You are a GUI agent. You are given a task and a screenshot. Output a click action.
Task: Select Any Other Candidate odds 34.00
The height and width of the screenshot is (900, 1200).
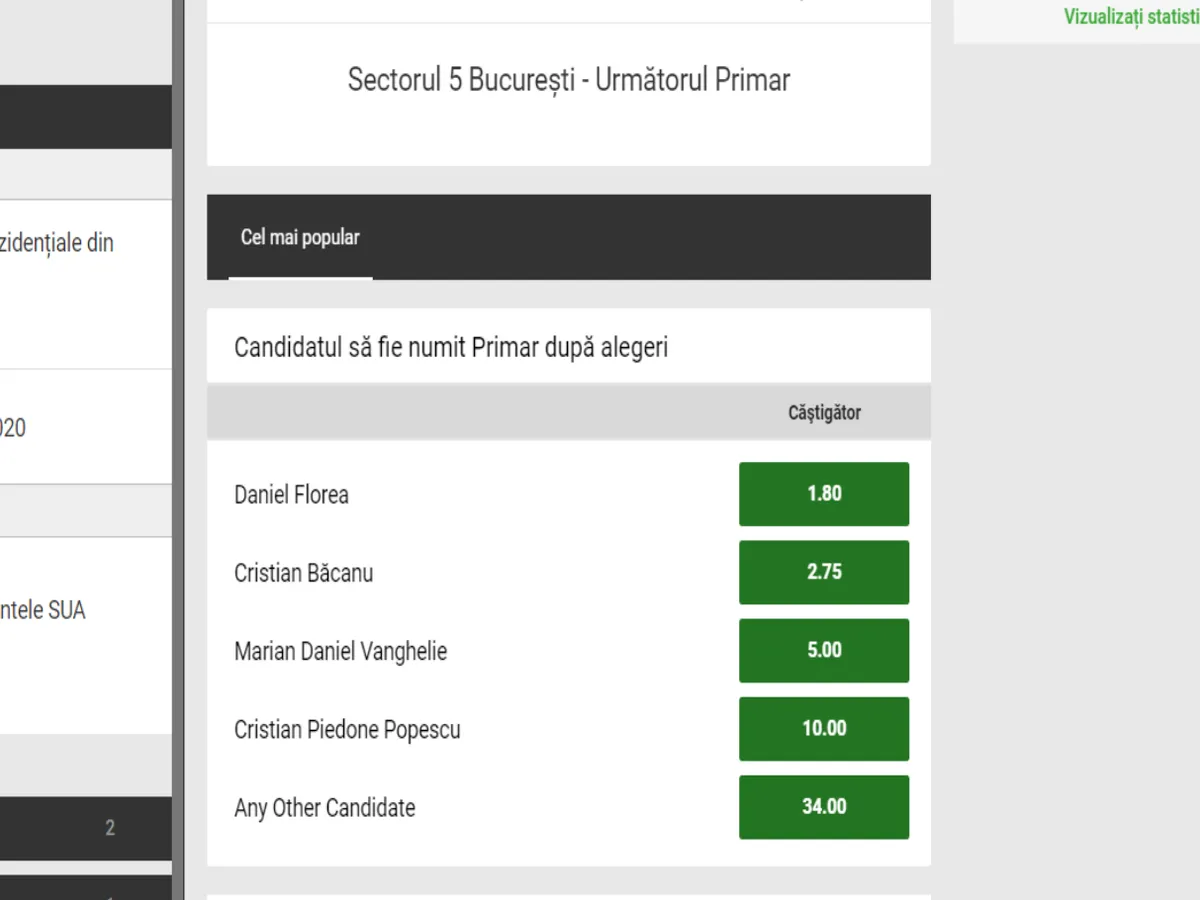coord(823,806)
